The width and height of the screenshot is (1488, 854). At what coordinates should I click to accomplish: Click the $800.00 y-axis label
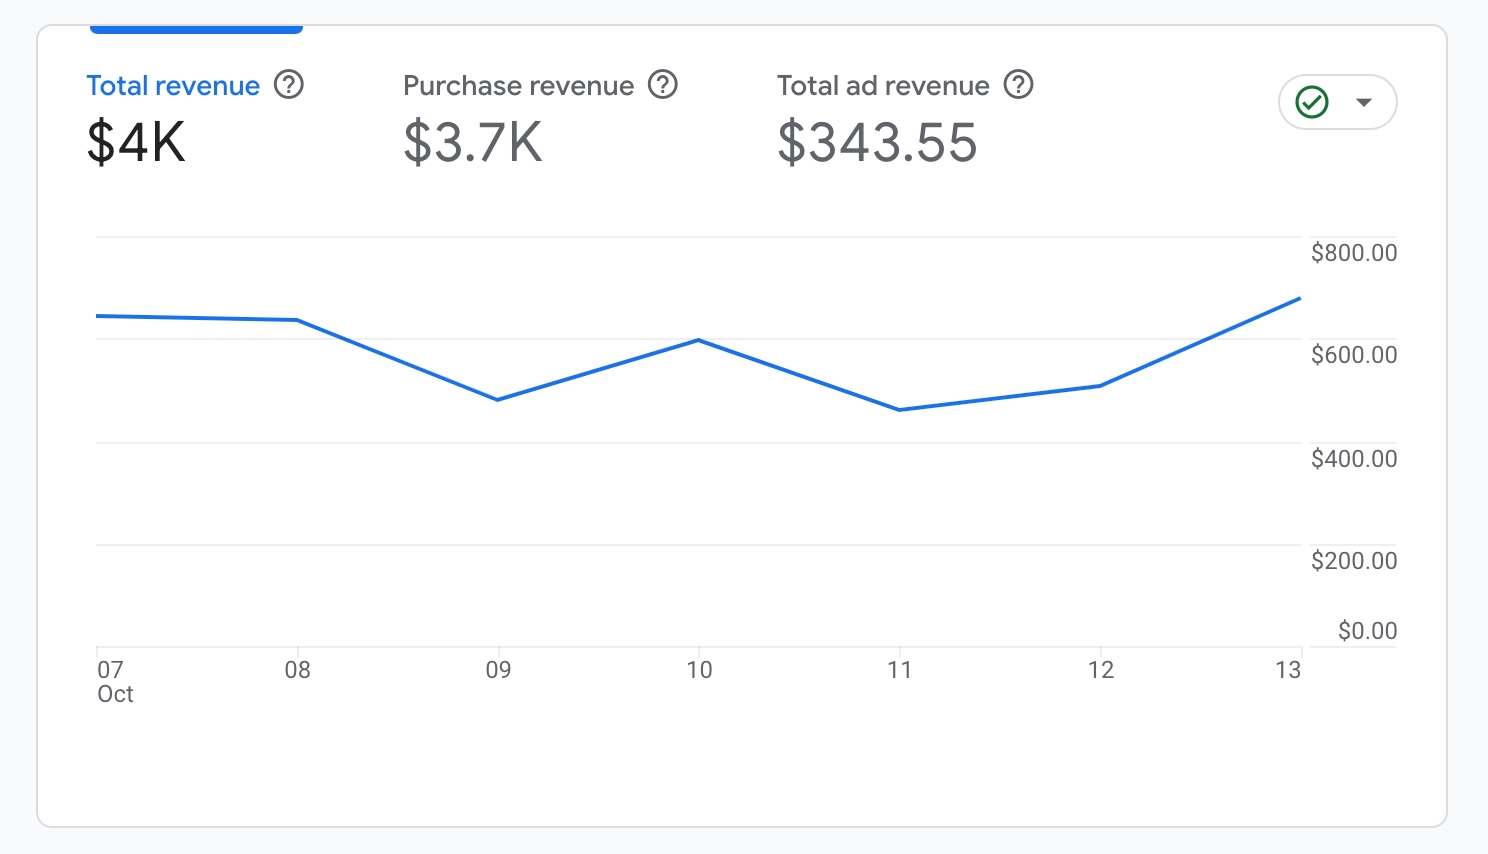click(1354, 253)
